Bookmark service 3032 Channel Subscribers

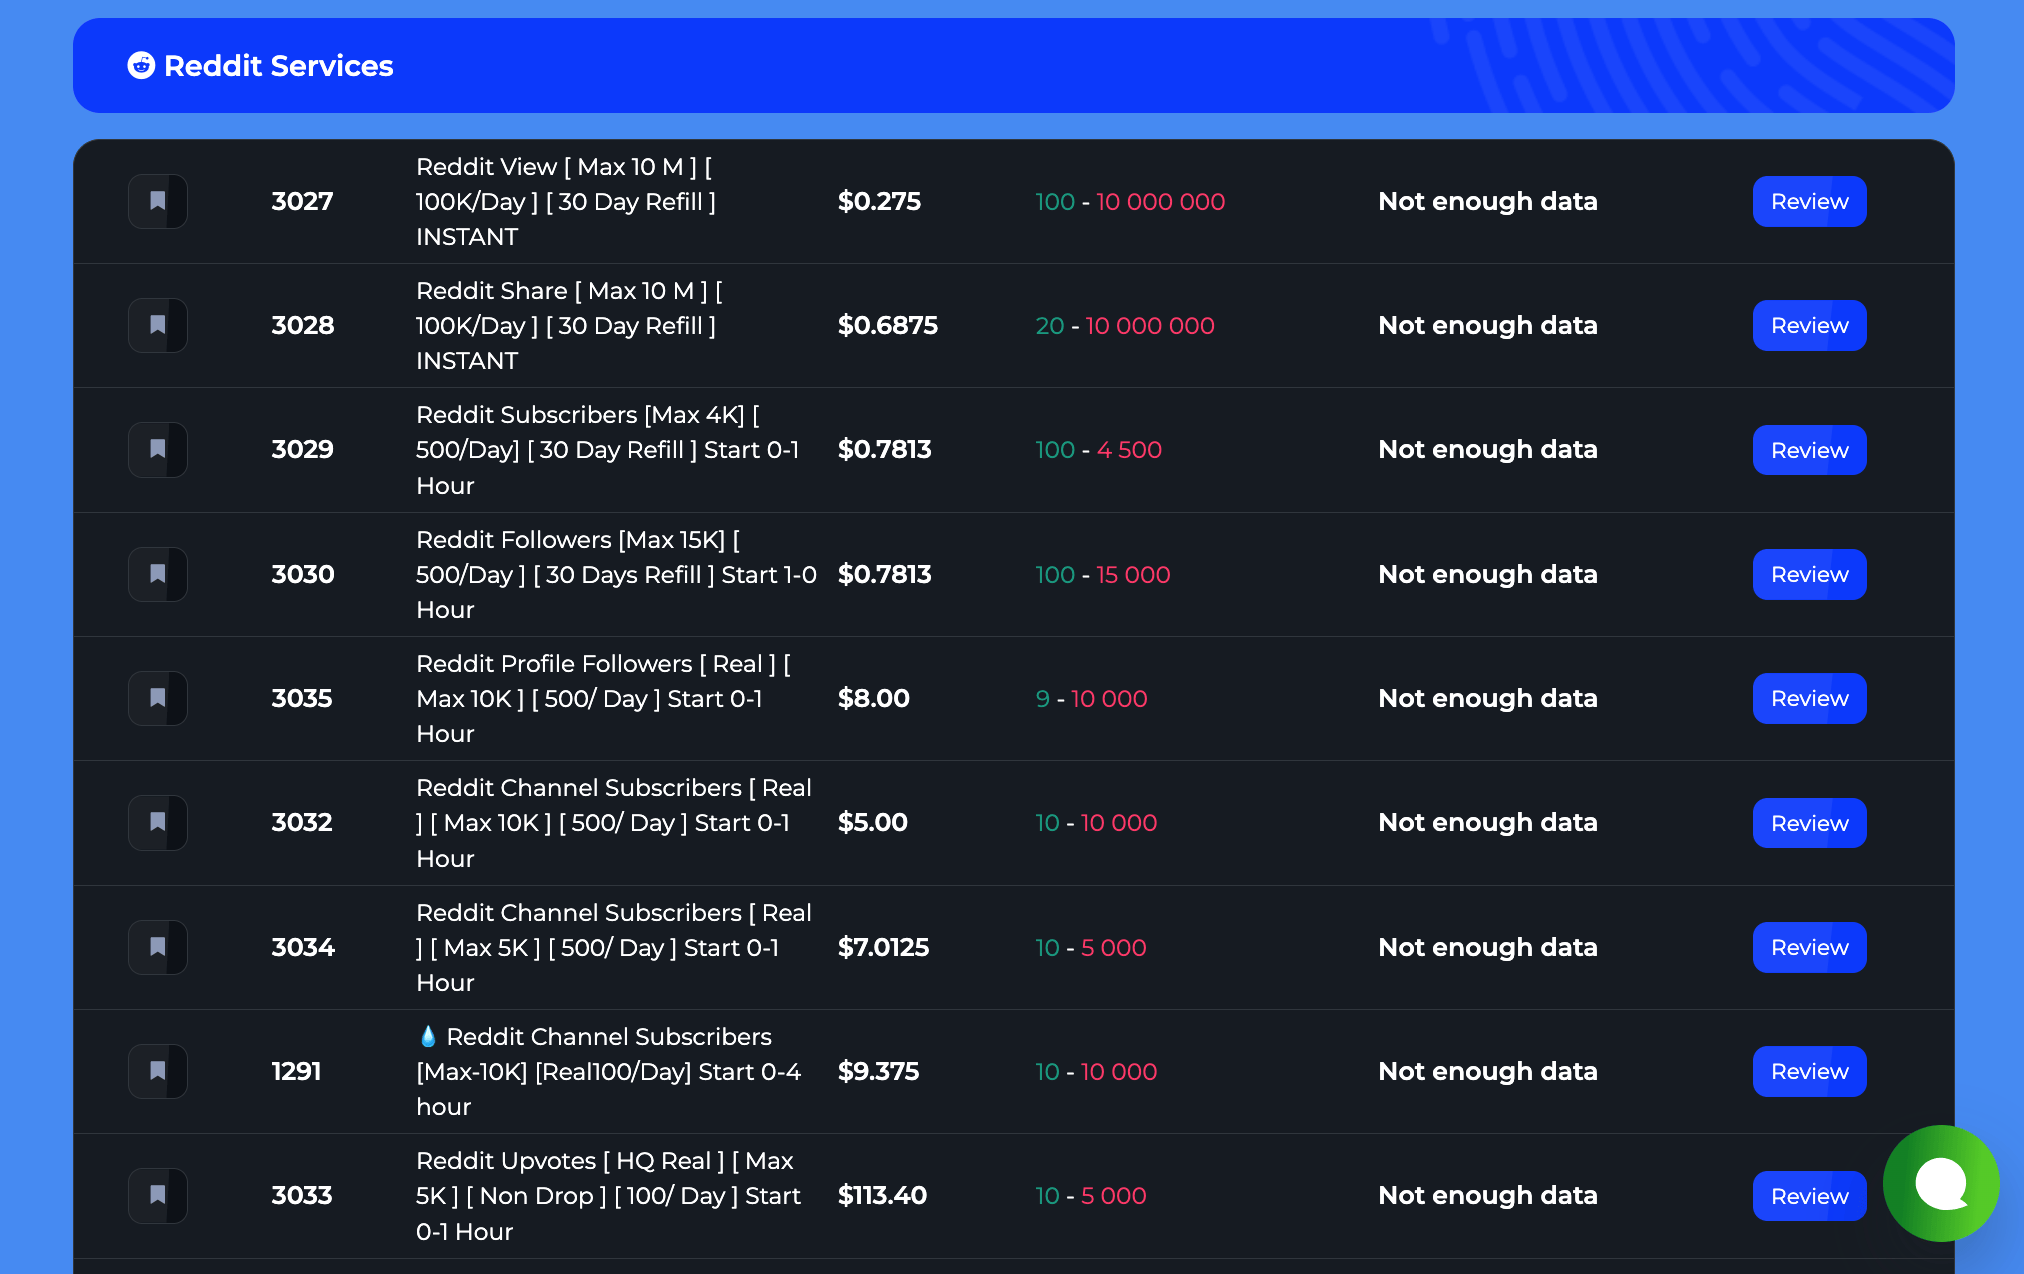click(158, 822)
